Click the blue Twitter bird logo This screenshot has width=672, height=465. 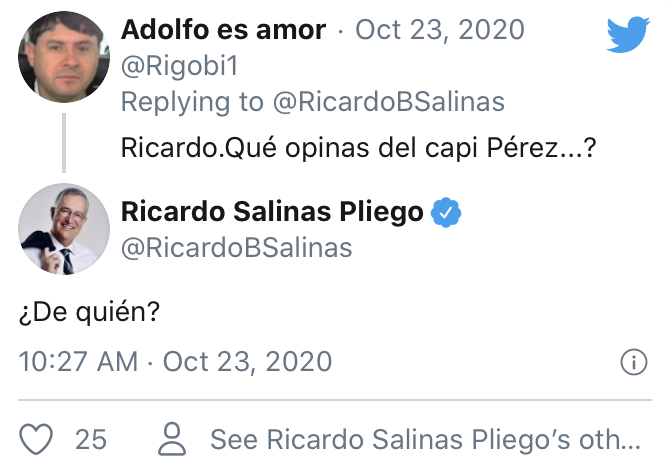[628, 34]
